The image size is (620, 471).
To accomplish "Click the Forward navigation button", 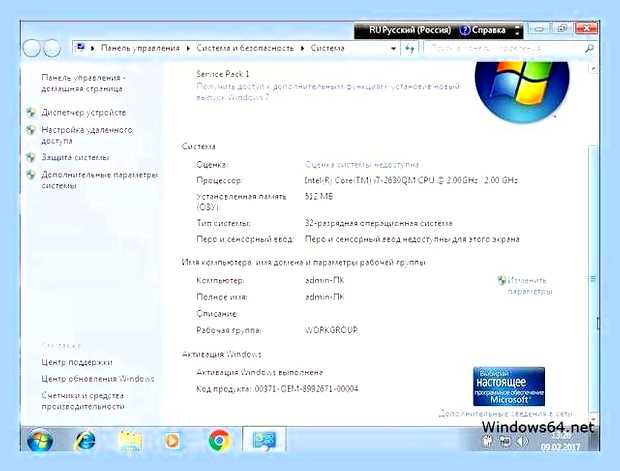I will pos(51,49).
